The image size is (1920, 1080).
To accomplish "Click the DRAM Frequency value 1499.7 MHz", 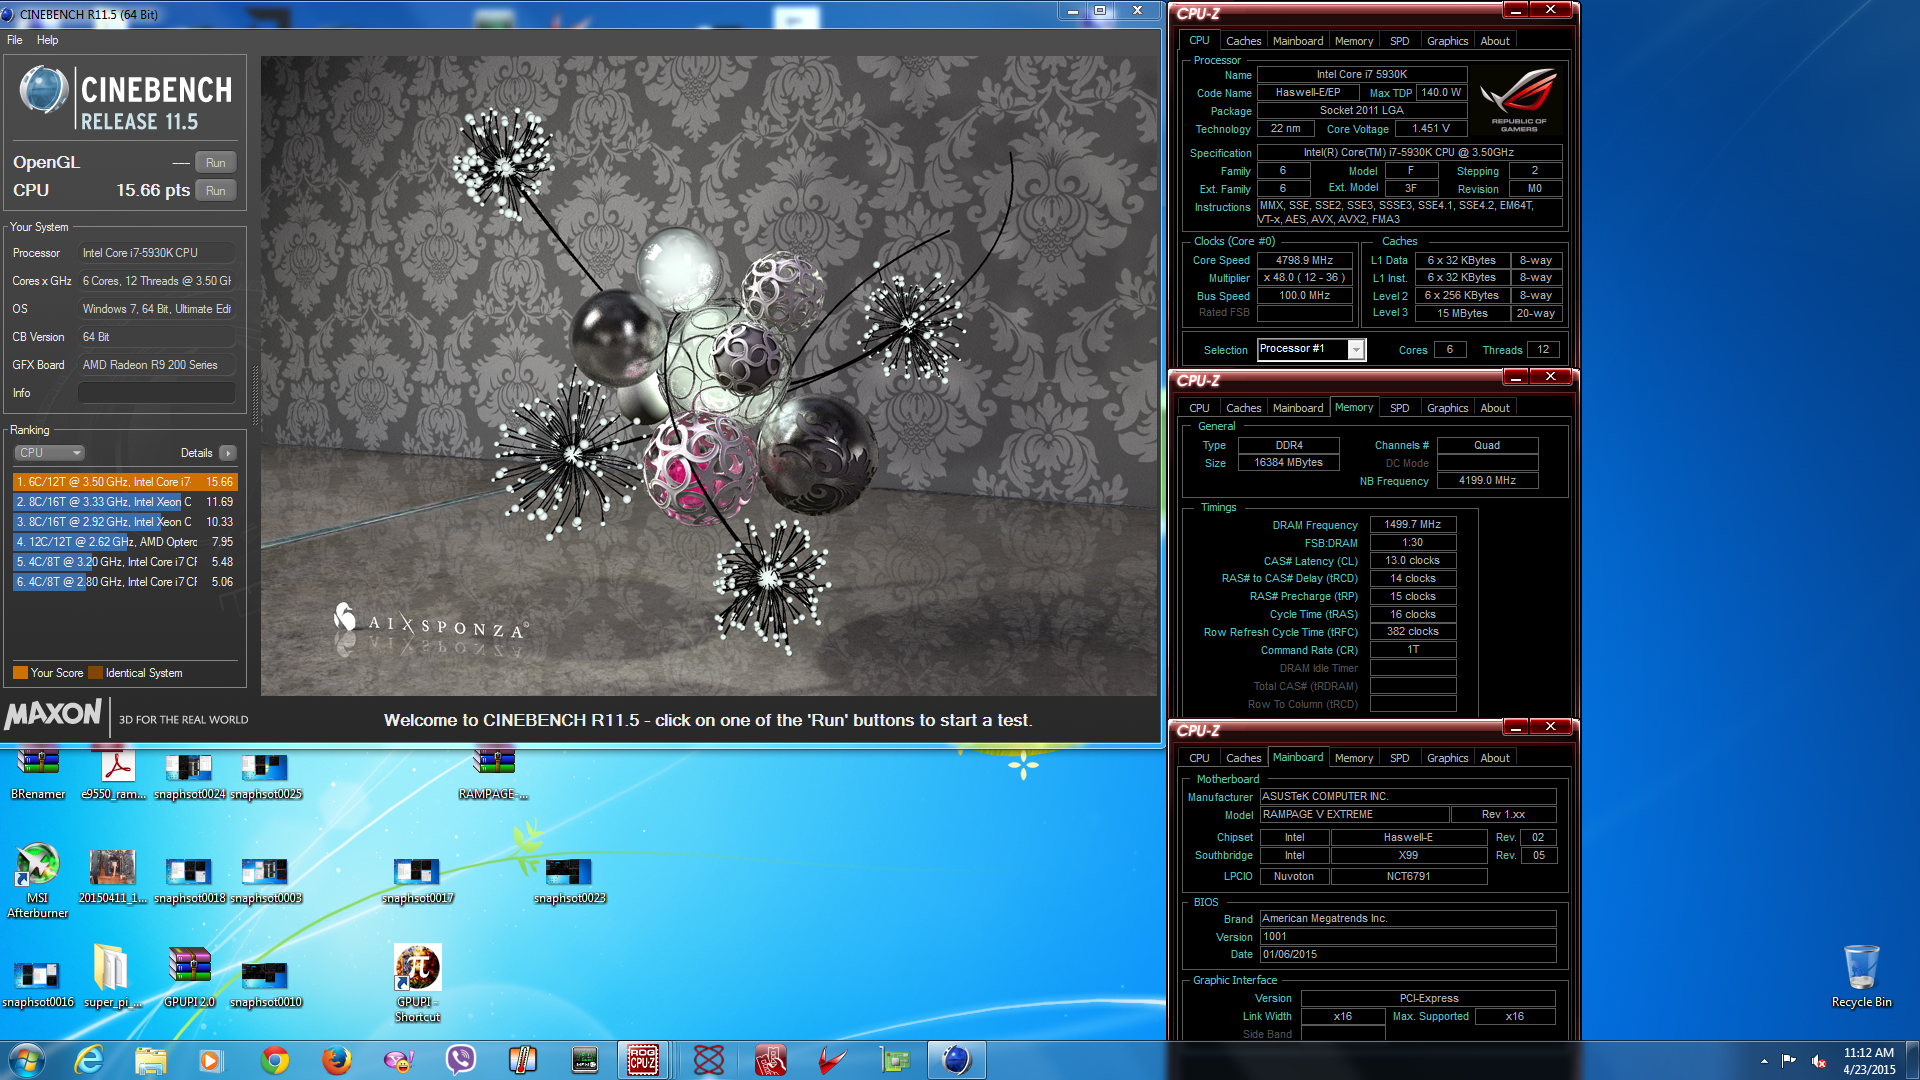I will pyautogui.click(x=1412, y=524).
